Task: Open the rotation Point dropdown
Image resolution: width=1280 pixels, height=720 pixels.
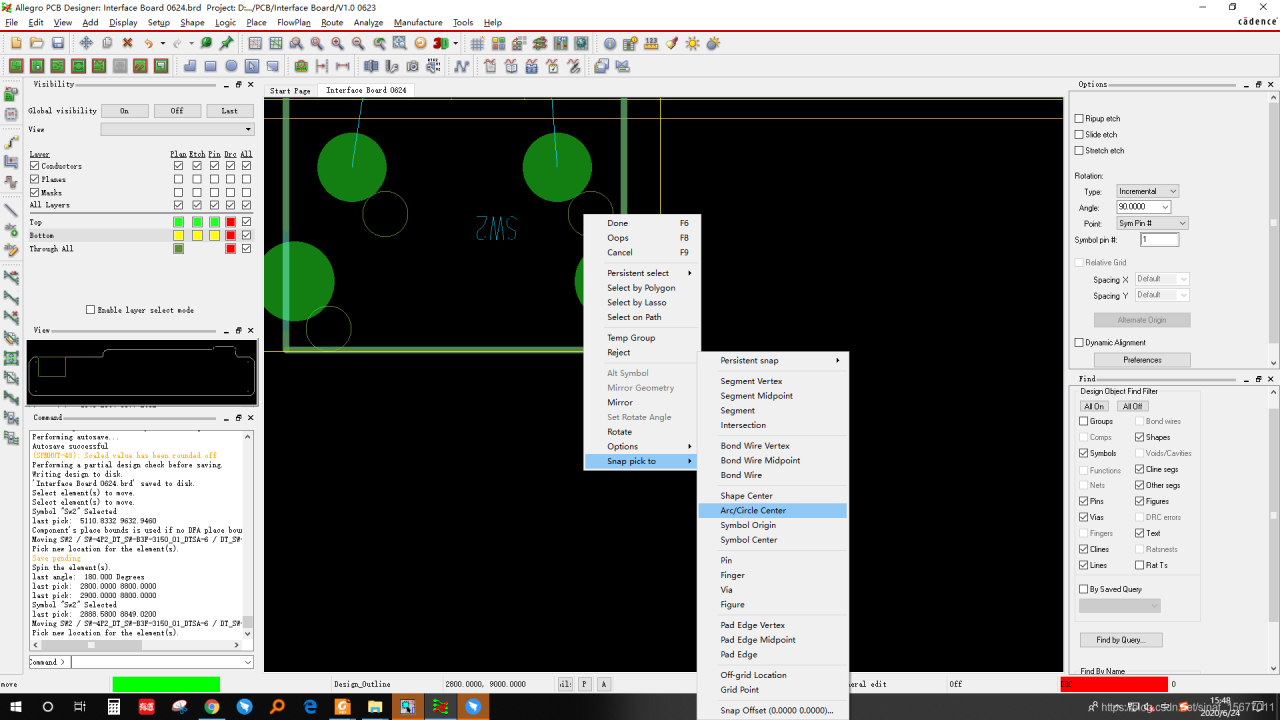Action: click(1151, 223)
